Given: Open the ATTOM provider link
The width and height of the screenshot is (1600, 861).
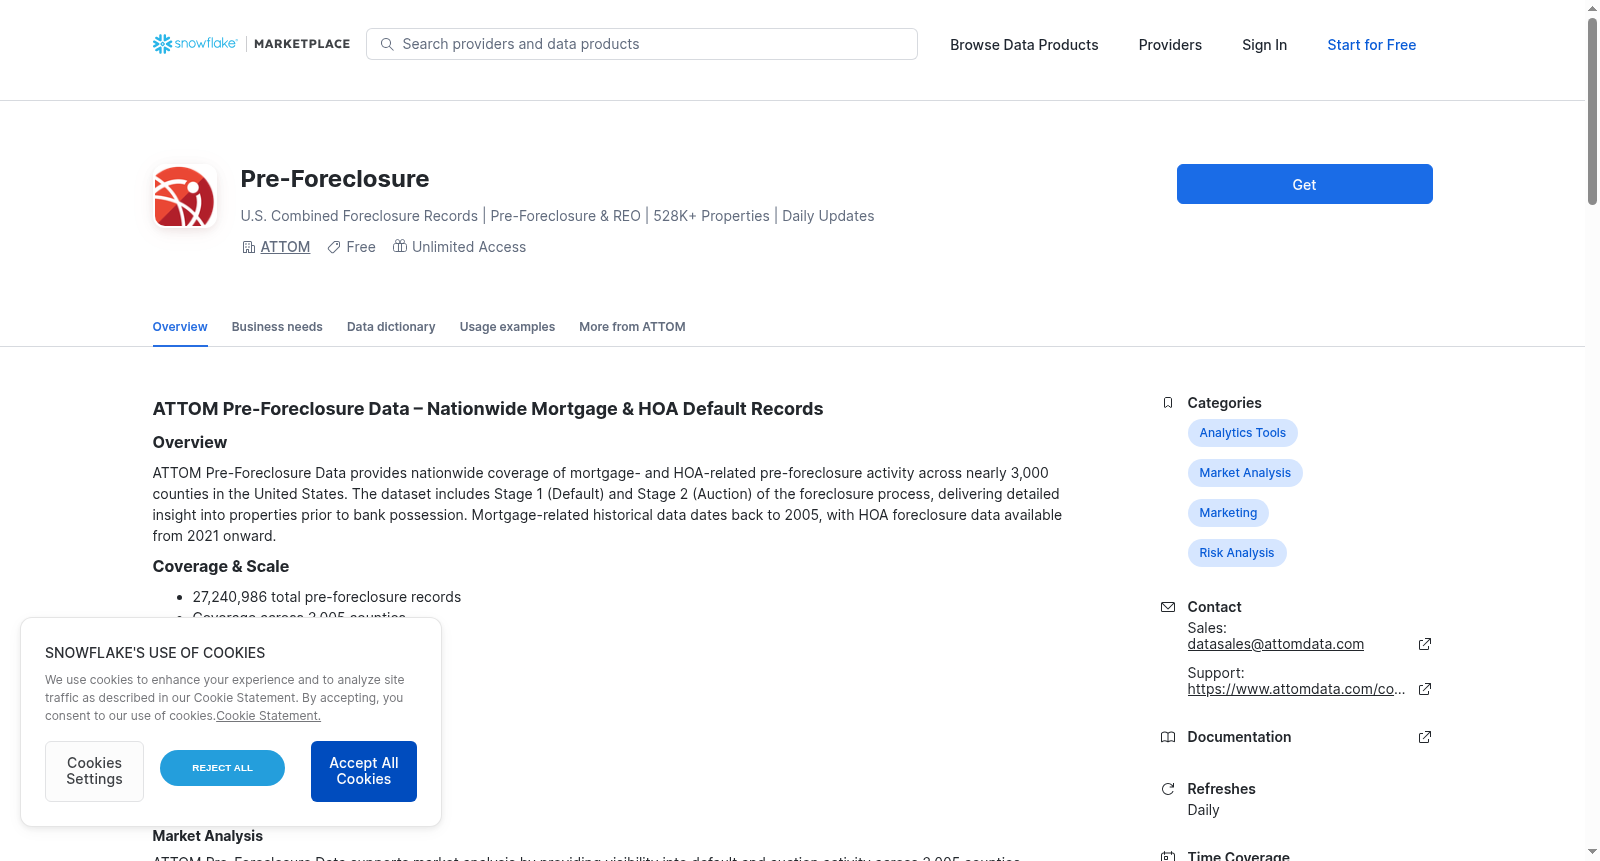Looking at the screenshot, I should coord(285,247).
